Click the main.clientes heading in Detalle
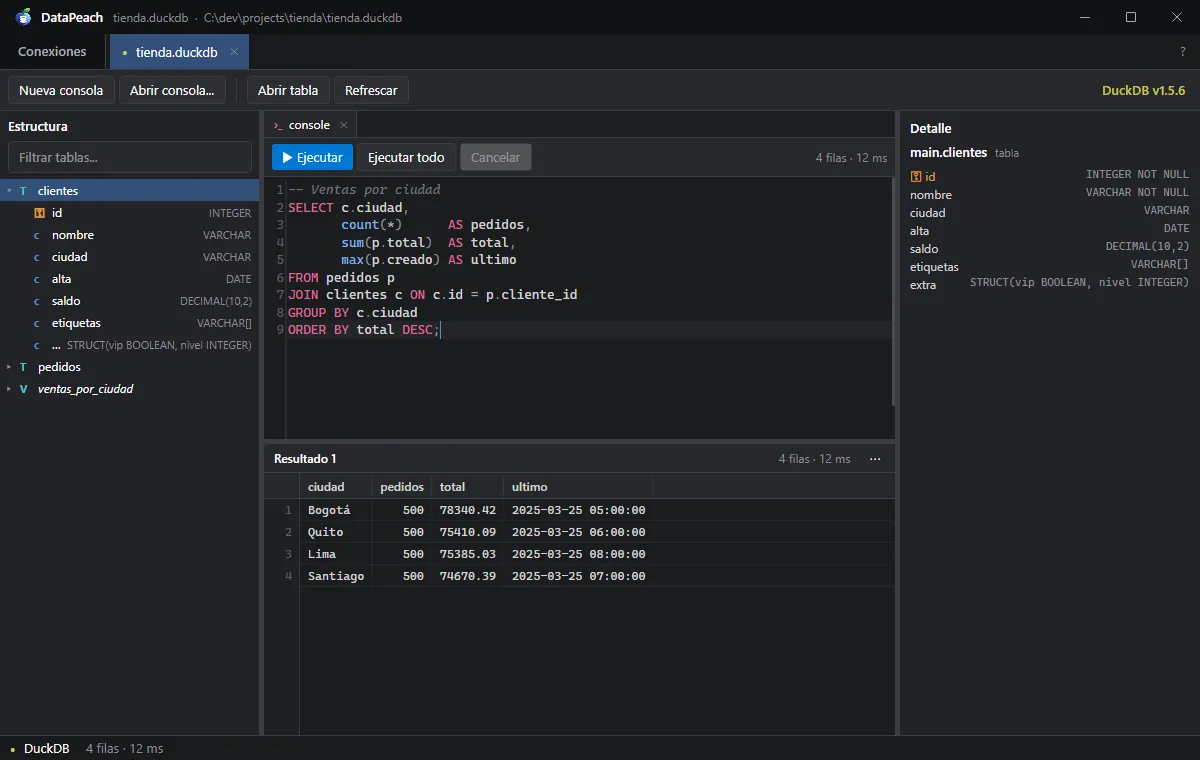This screenshot has width=1200, height=760. tap(948, 153)
